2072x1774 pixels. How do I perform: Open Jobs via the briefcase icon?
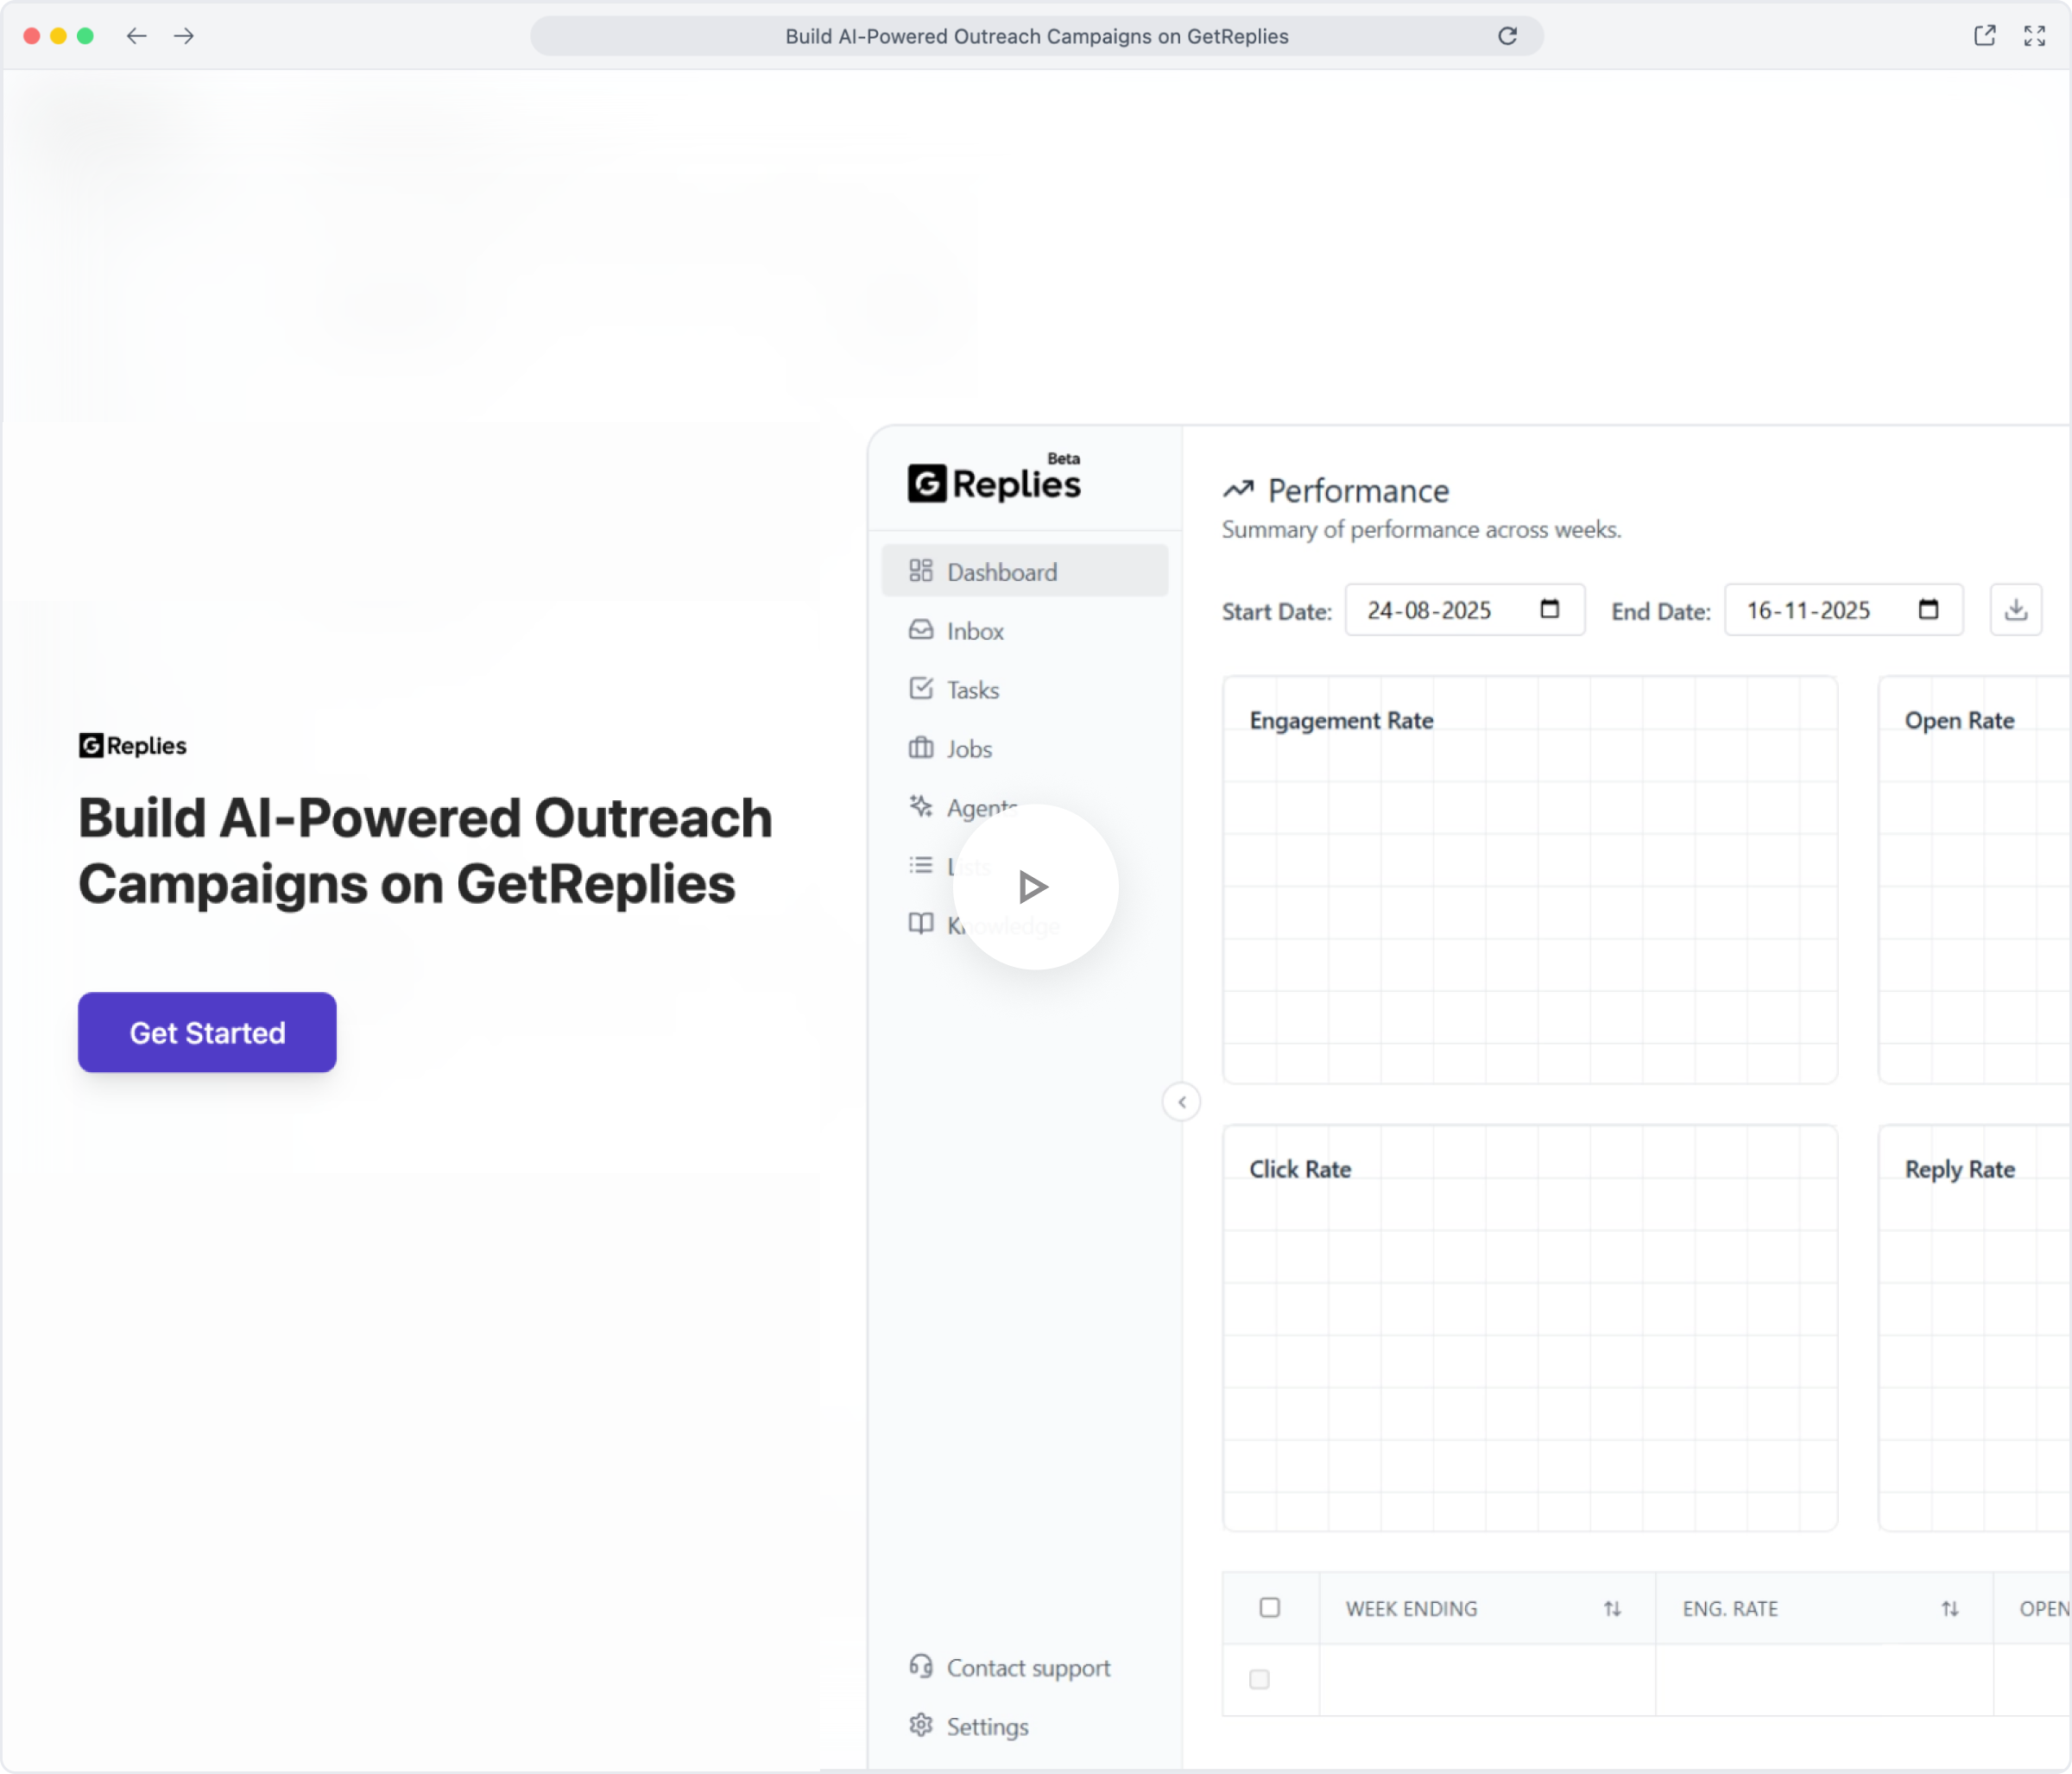[x=921, y=747]
